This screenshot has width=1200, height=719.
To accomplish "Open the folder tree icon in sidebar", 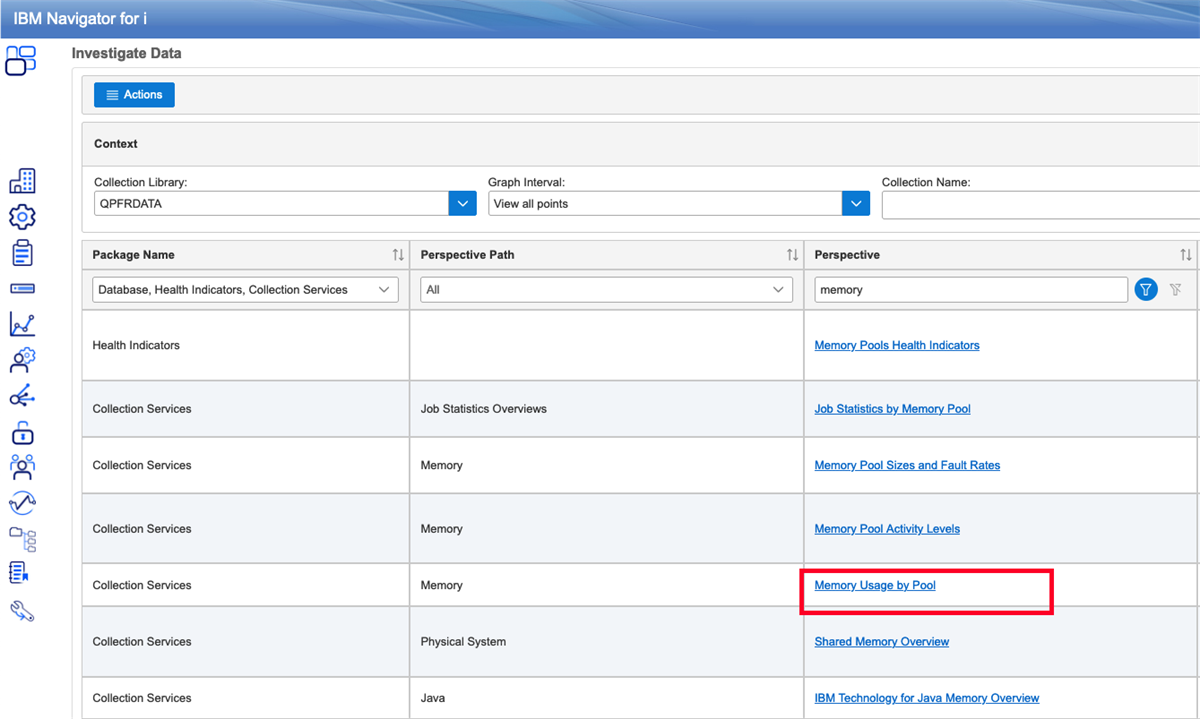I will coord(22,539).
